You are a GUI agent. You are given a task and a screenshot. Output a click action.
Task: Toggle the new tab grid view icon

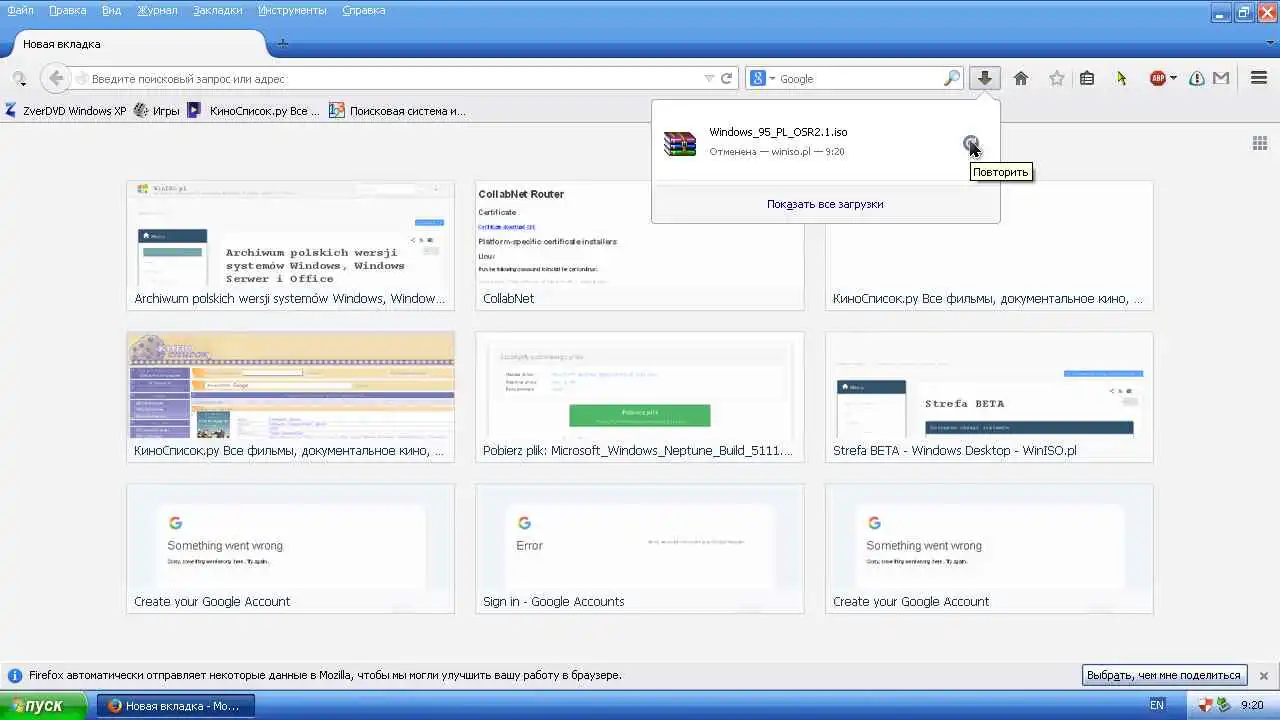tap(1260, 143)
